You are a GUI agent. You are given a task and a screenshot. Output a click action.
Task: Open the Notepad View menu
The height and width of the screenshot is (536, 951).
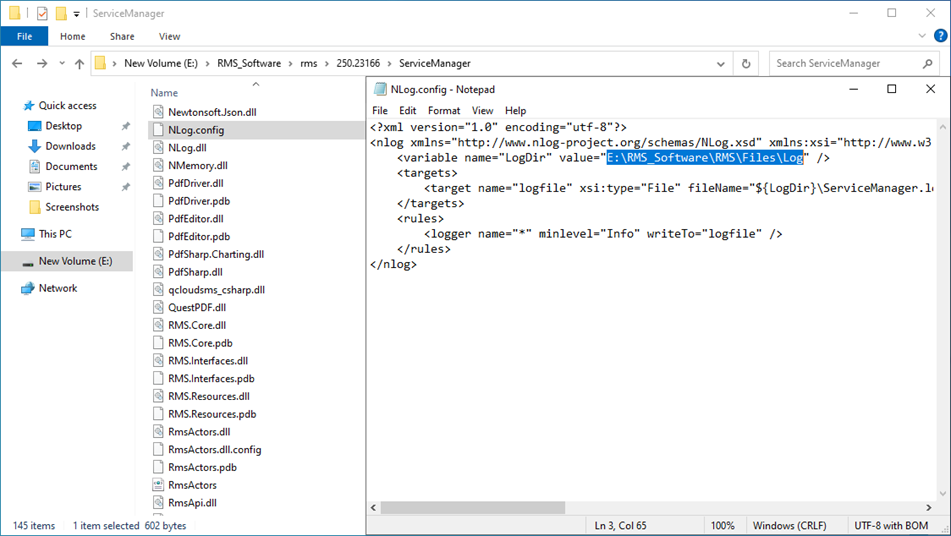pyautogui.click(x=483, y=110)
